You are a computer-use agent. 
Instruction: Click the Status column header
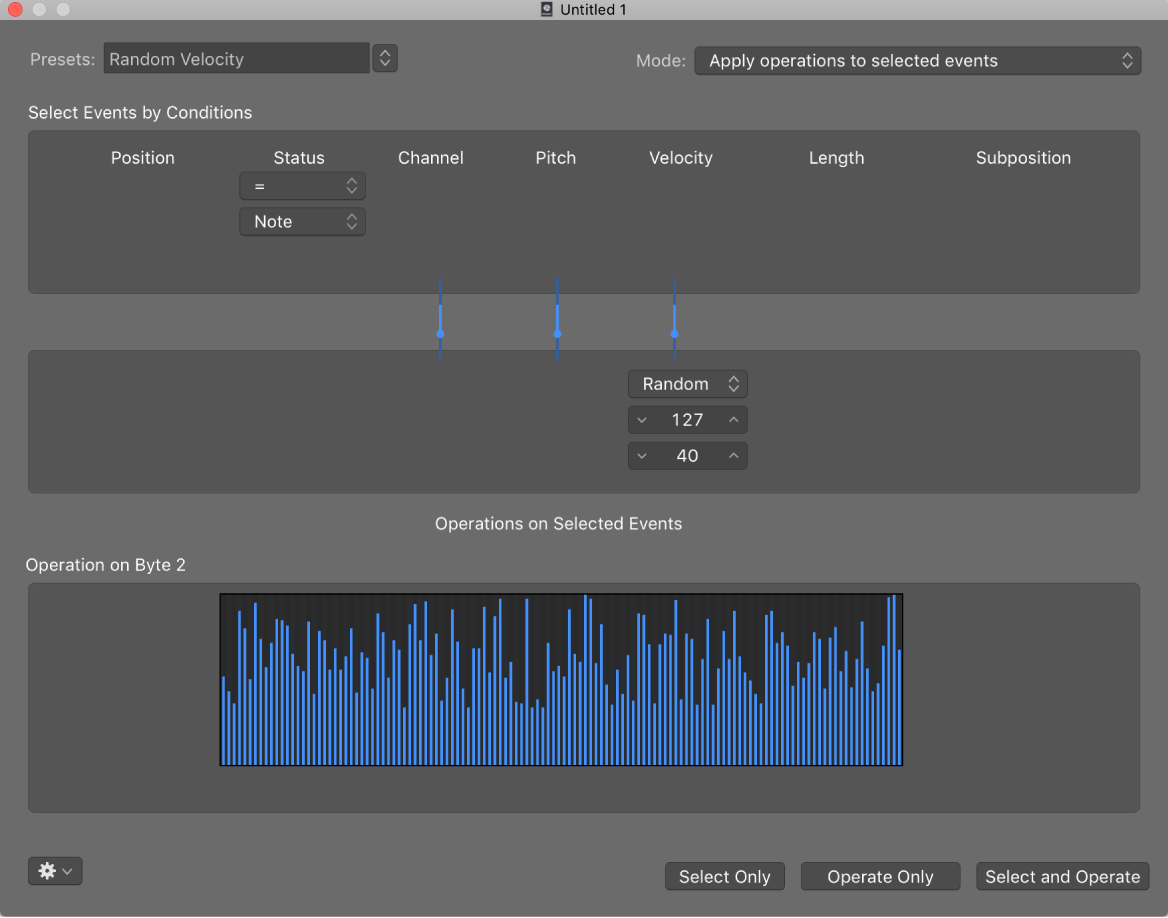coord(299,158)
